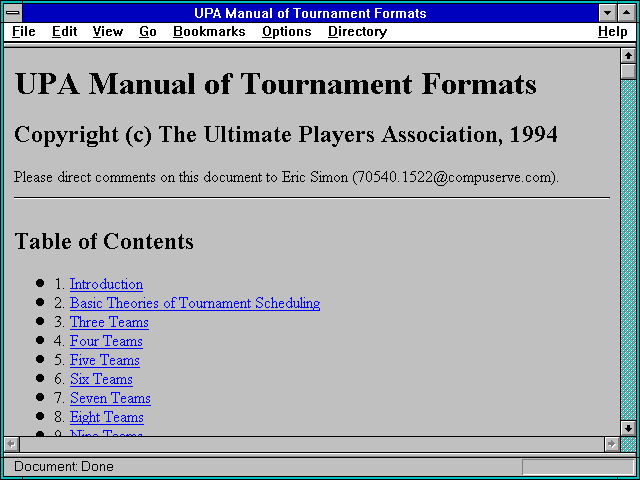This screenshot has height=480, width=640.
Task: Open the Go menu
Action: point(148,31)
